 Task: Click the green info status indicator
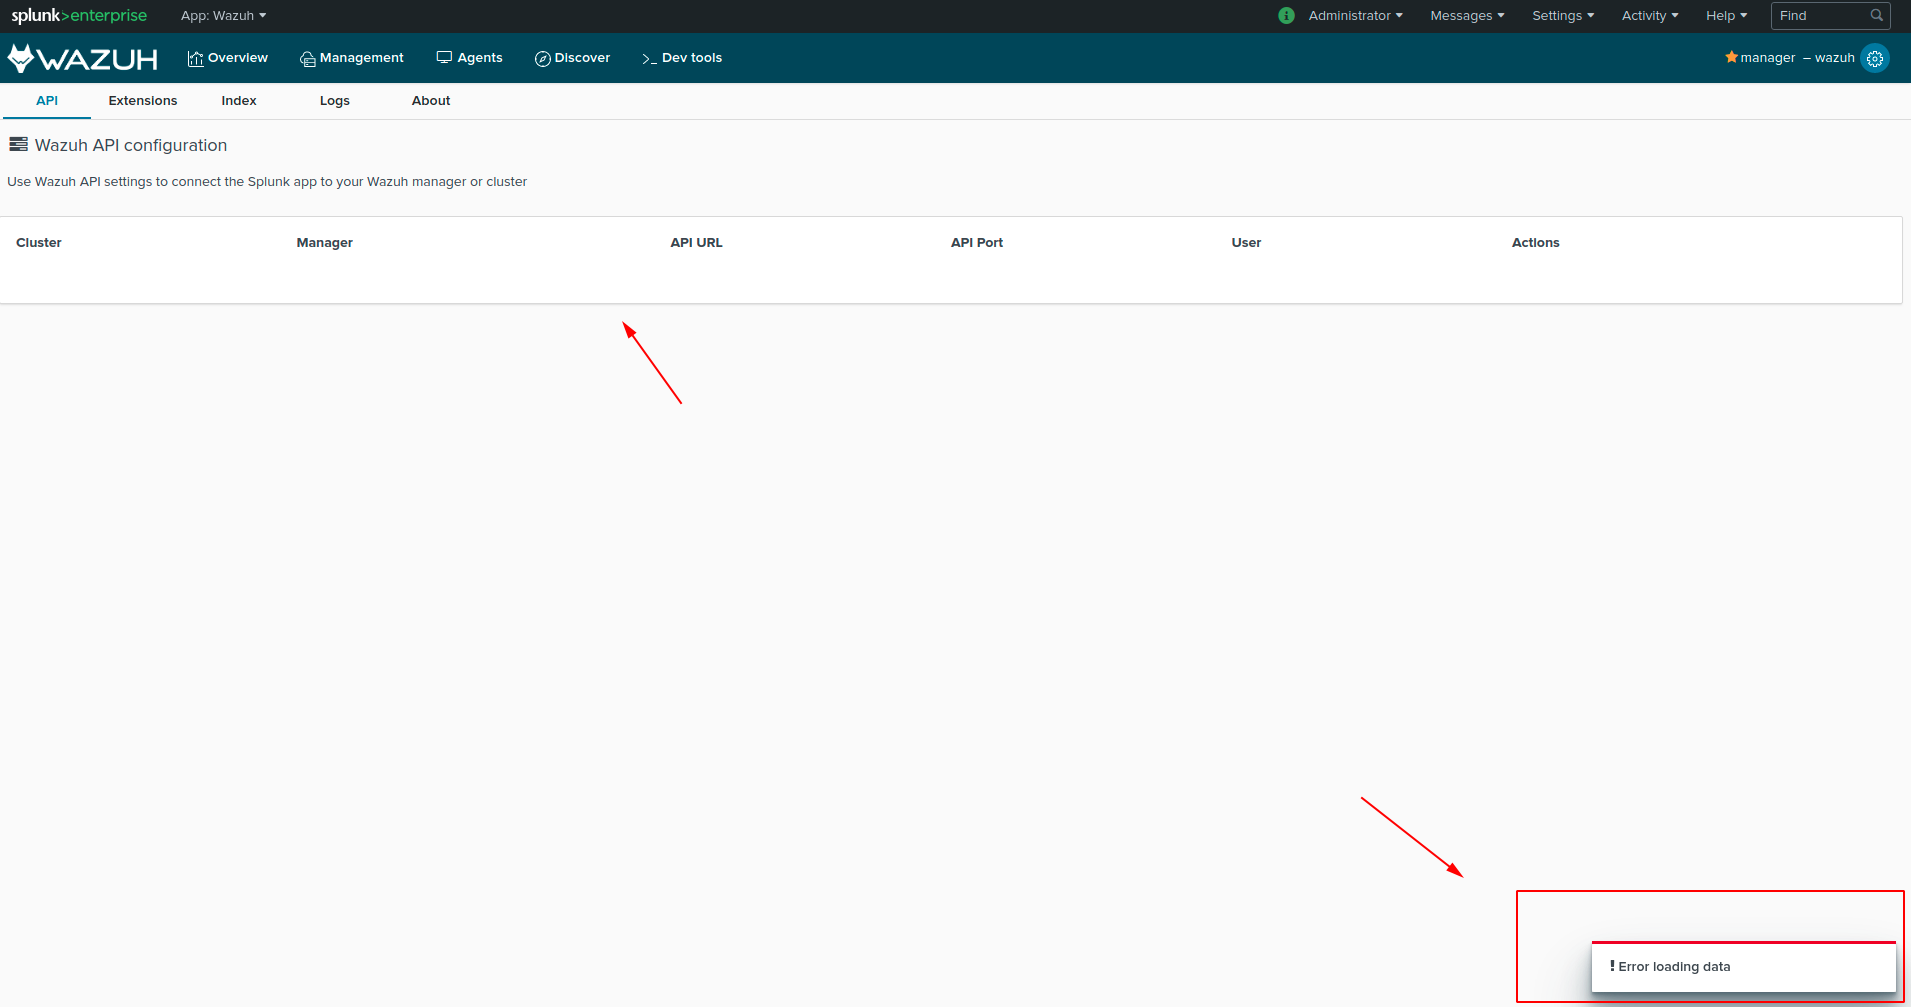click(1286, 15)
